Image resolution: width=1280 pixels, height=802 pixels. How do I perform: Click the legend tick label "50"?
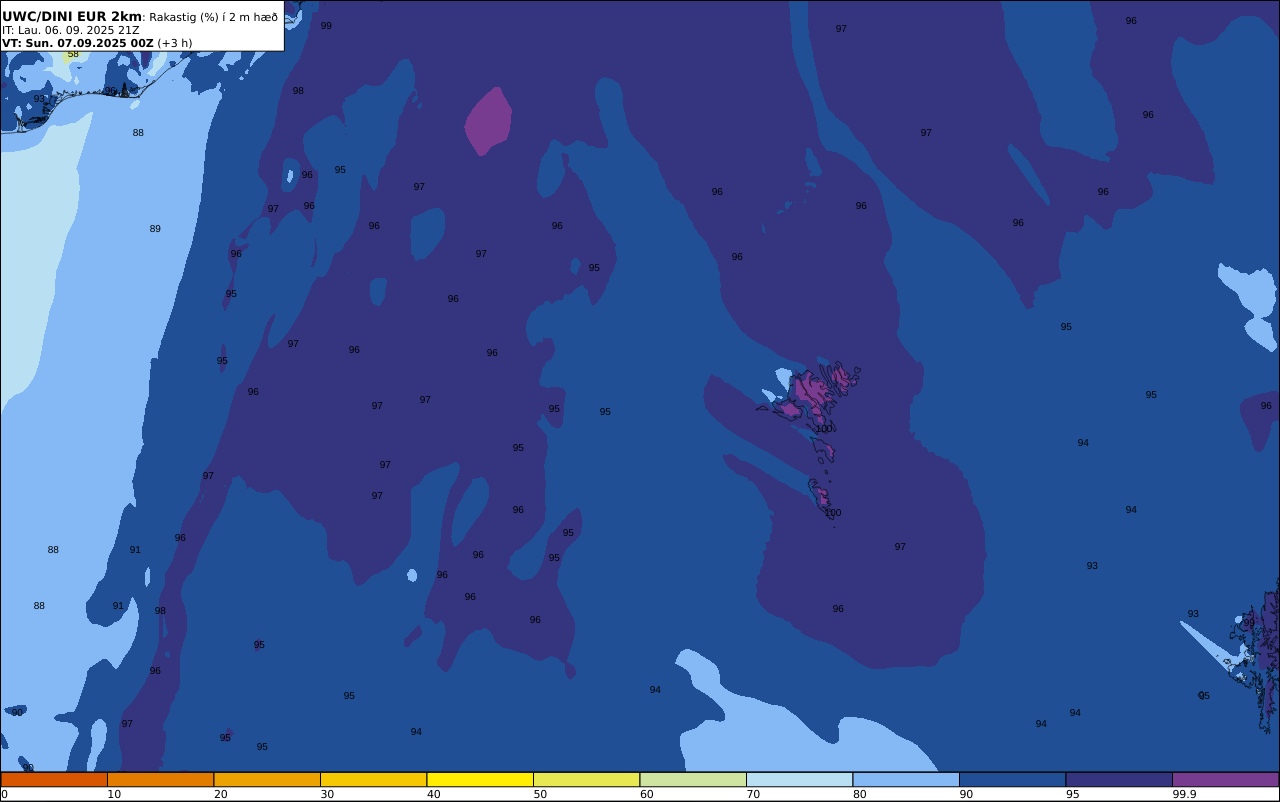[540, 794]
